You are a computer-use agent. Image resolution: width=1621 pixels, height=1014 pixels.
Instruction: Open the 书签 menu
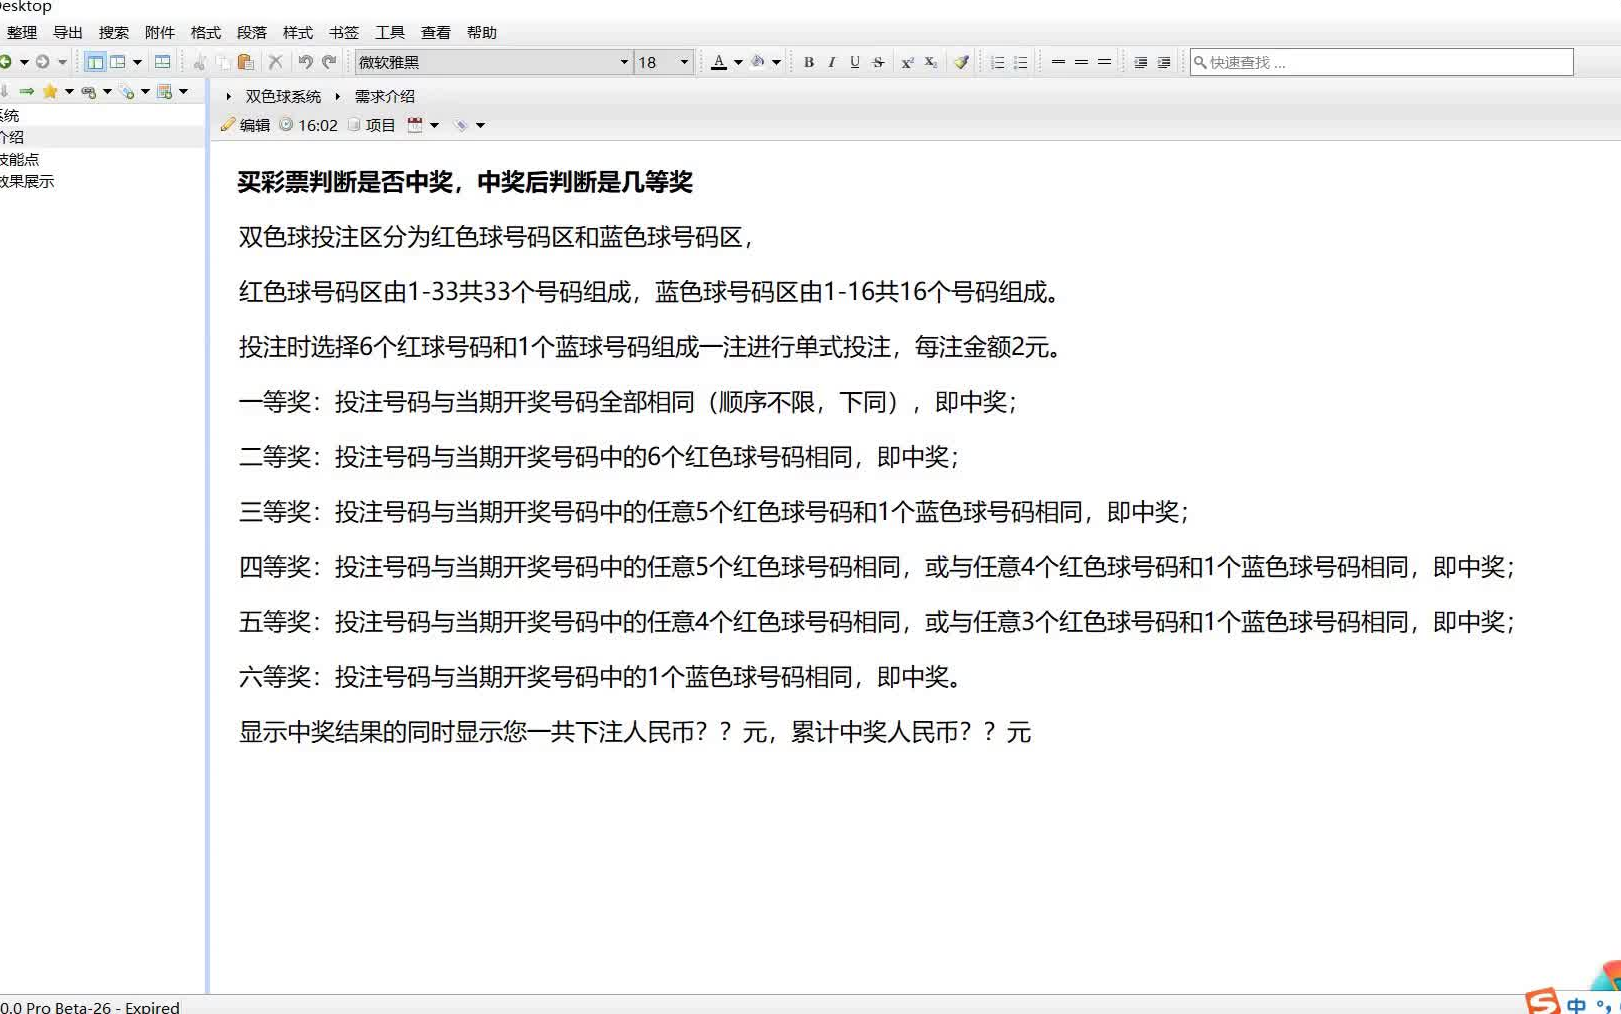(x=344, y=33)
